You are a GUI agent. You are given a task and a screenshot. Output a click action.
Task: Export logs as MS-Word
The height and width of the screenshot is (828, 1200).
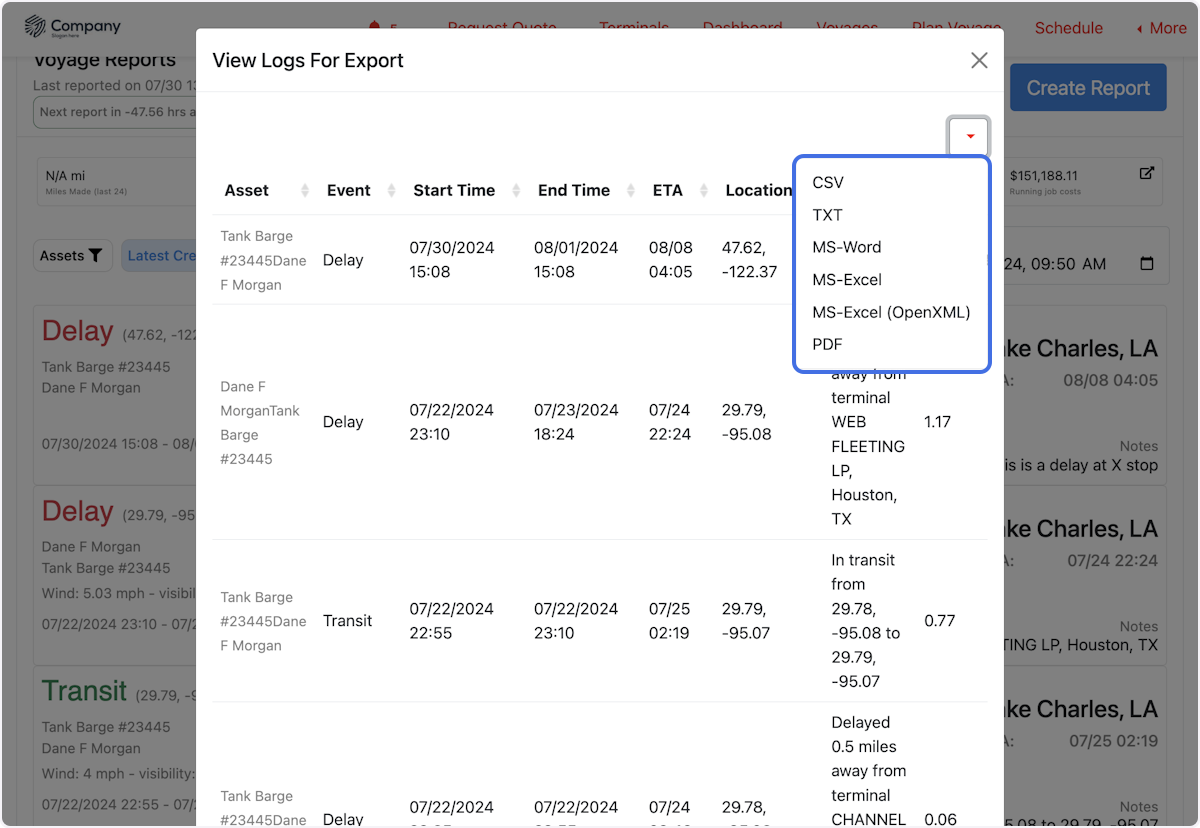[x=846, y=247]
